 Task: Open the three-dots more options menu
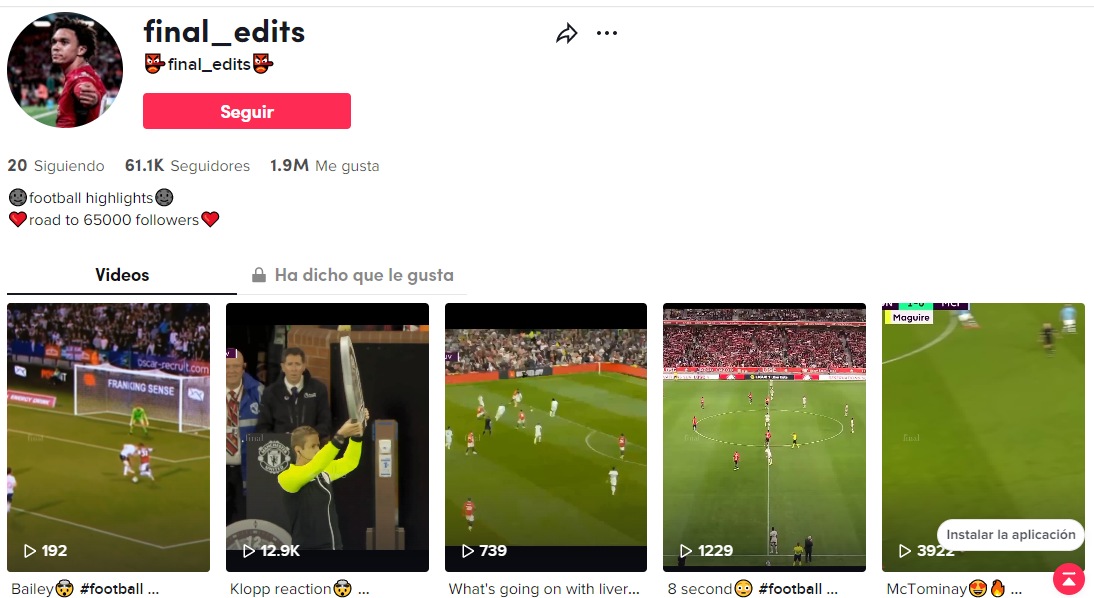[x=606, y=33]
